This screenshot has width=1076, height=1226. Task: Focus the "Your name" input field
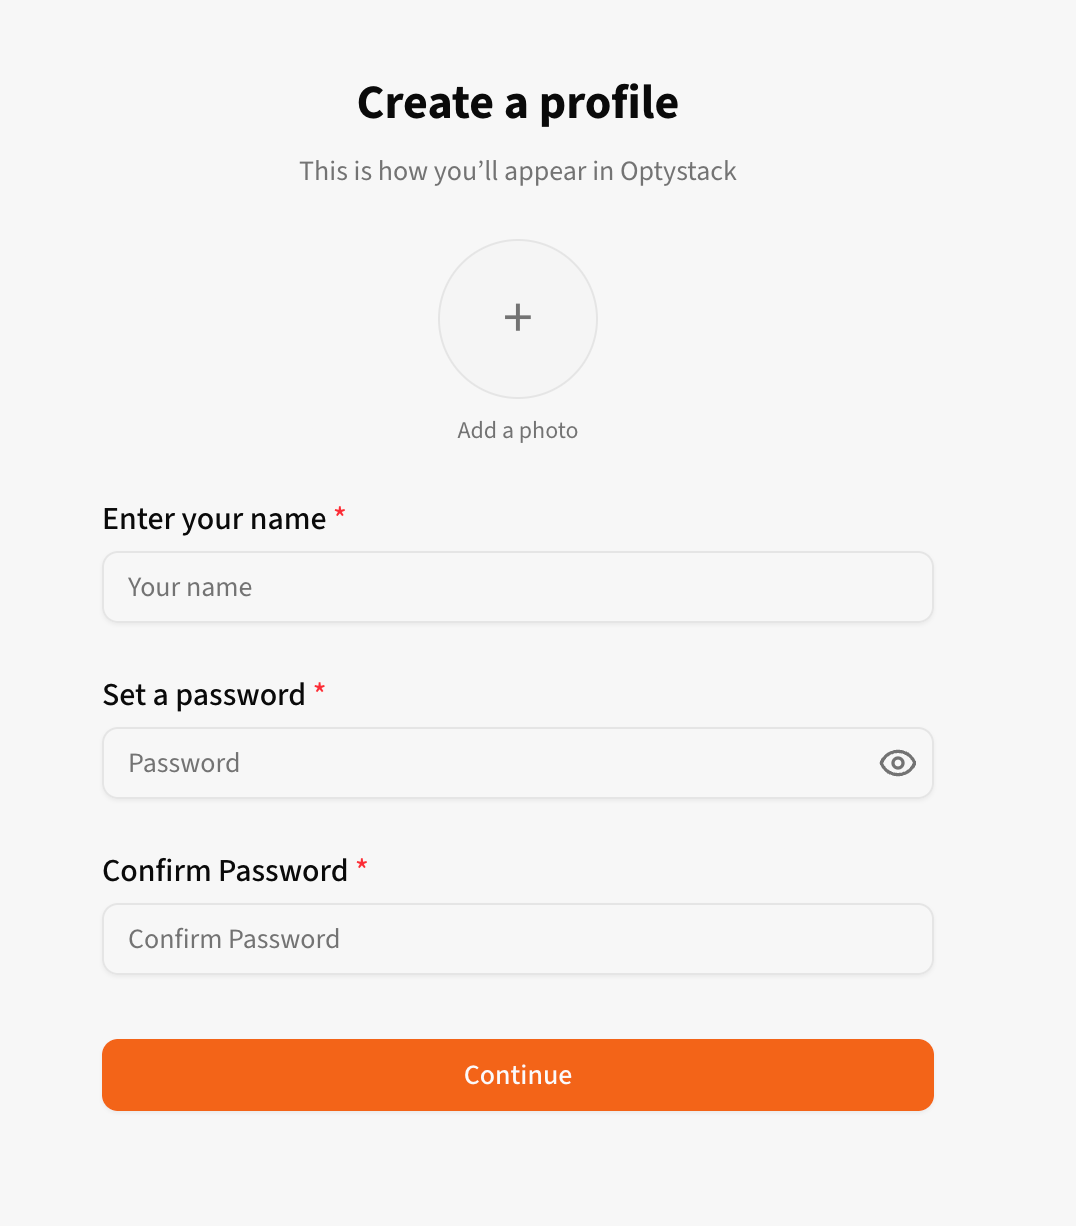click(x=518, y=587)
